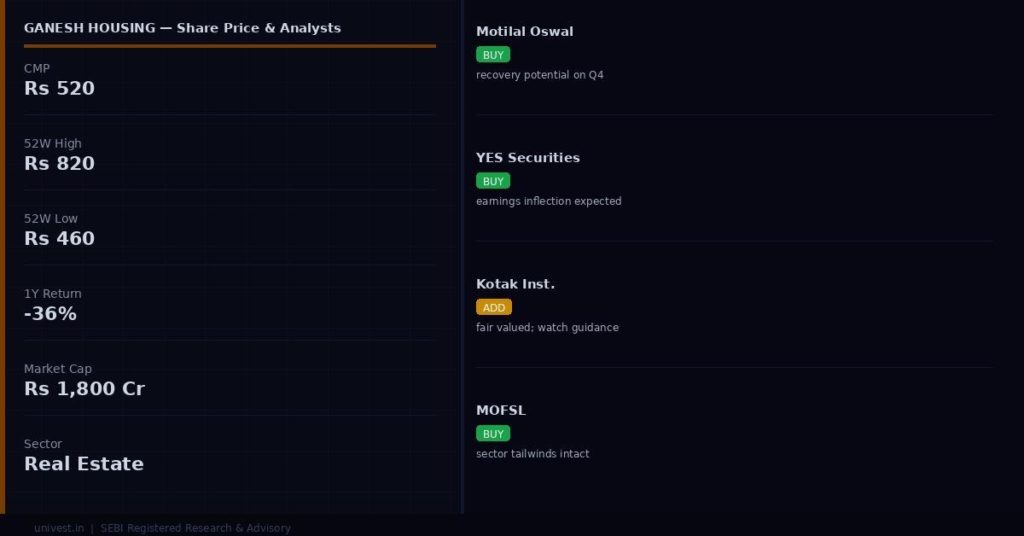This screenshot has width=1024, height=536.
Task: Click the 'sector tailwinds intact' comment
Action: (533, 454)
